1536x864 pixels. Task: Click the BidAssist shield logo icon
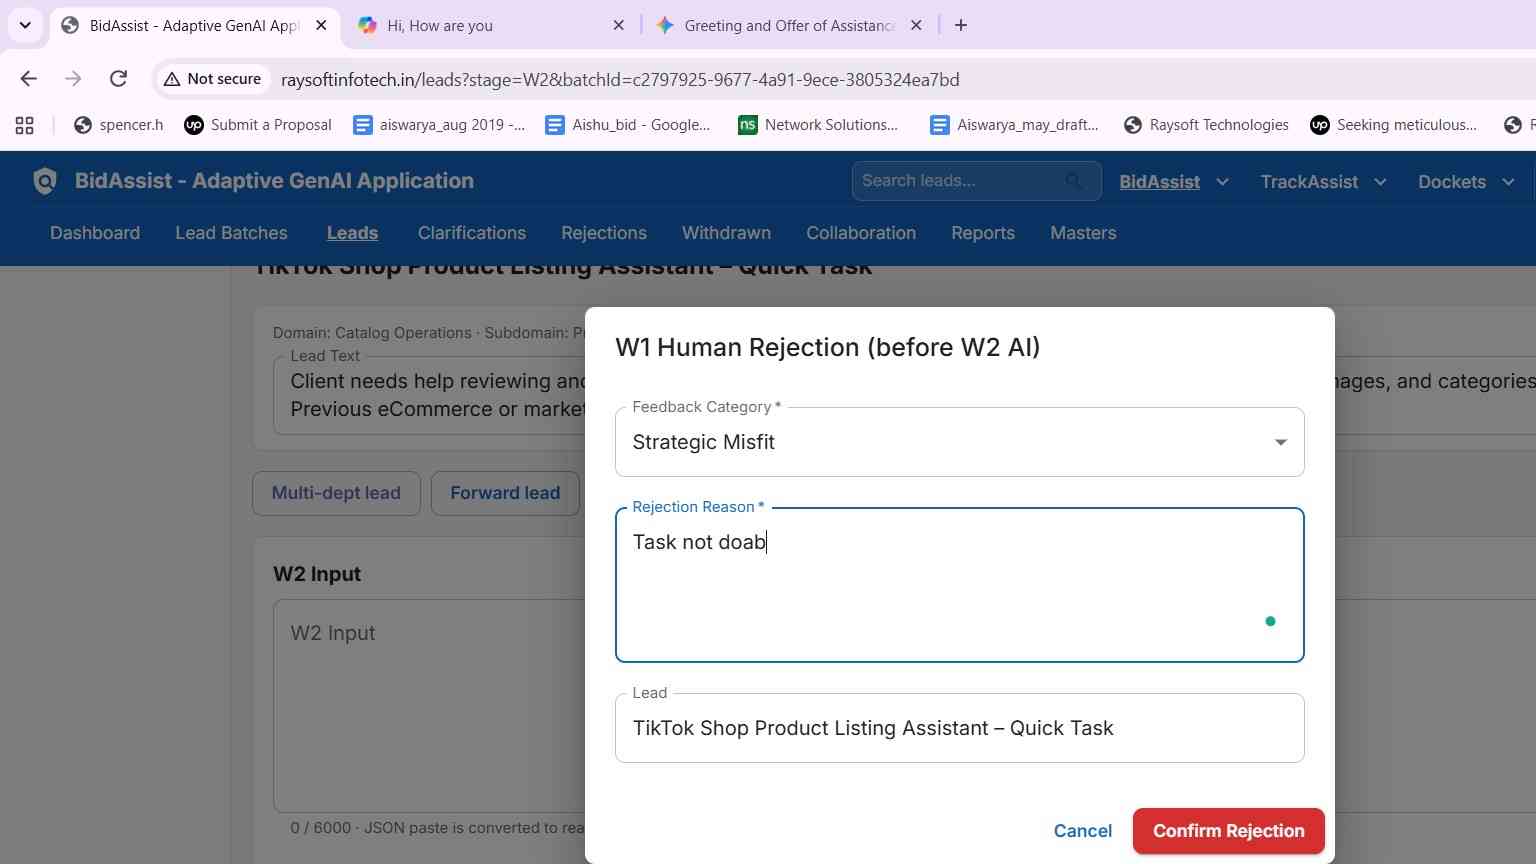pyautogui.click(x=45, y=181)
